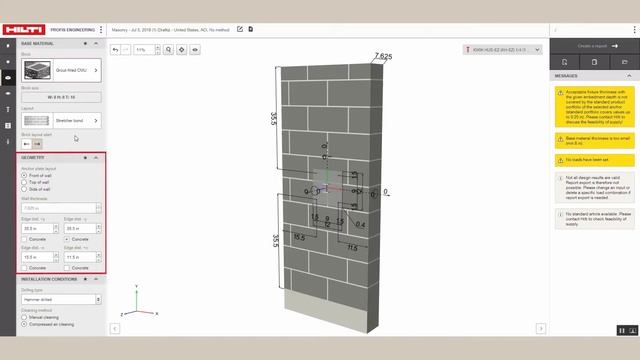Toggle Concrete checkbox under 15.5 edge distance

pos(24,268)
